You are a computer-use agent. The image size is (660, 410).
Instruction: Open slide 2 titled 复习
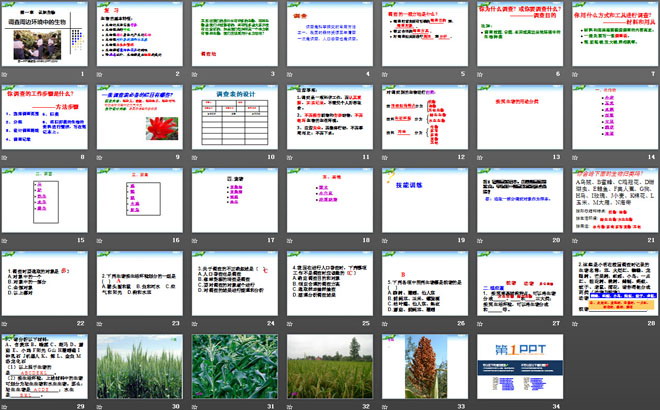[139, 37]
